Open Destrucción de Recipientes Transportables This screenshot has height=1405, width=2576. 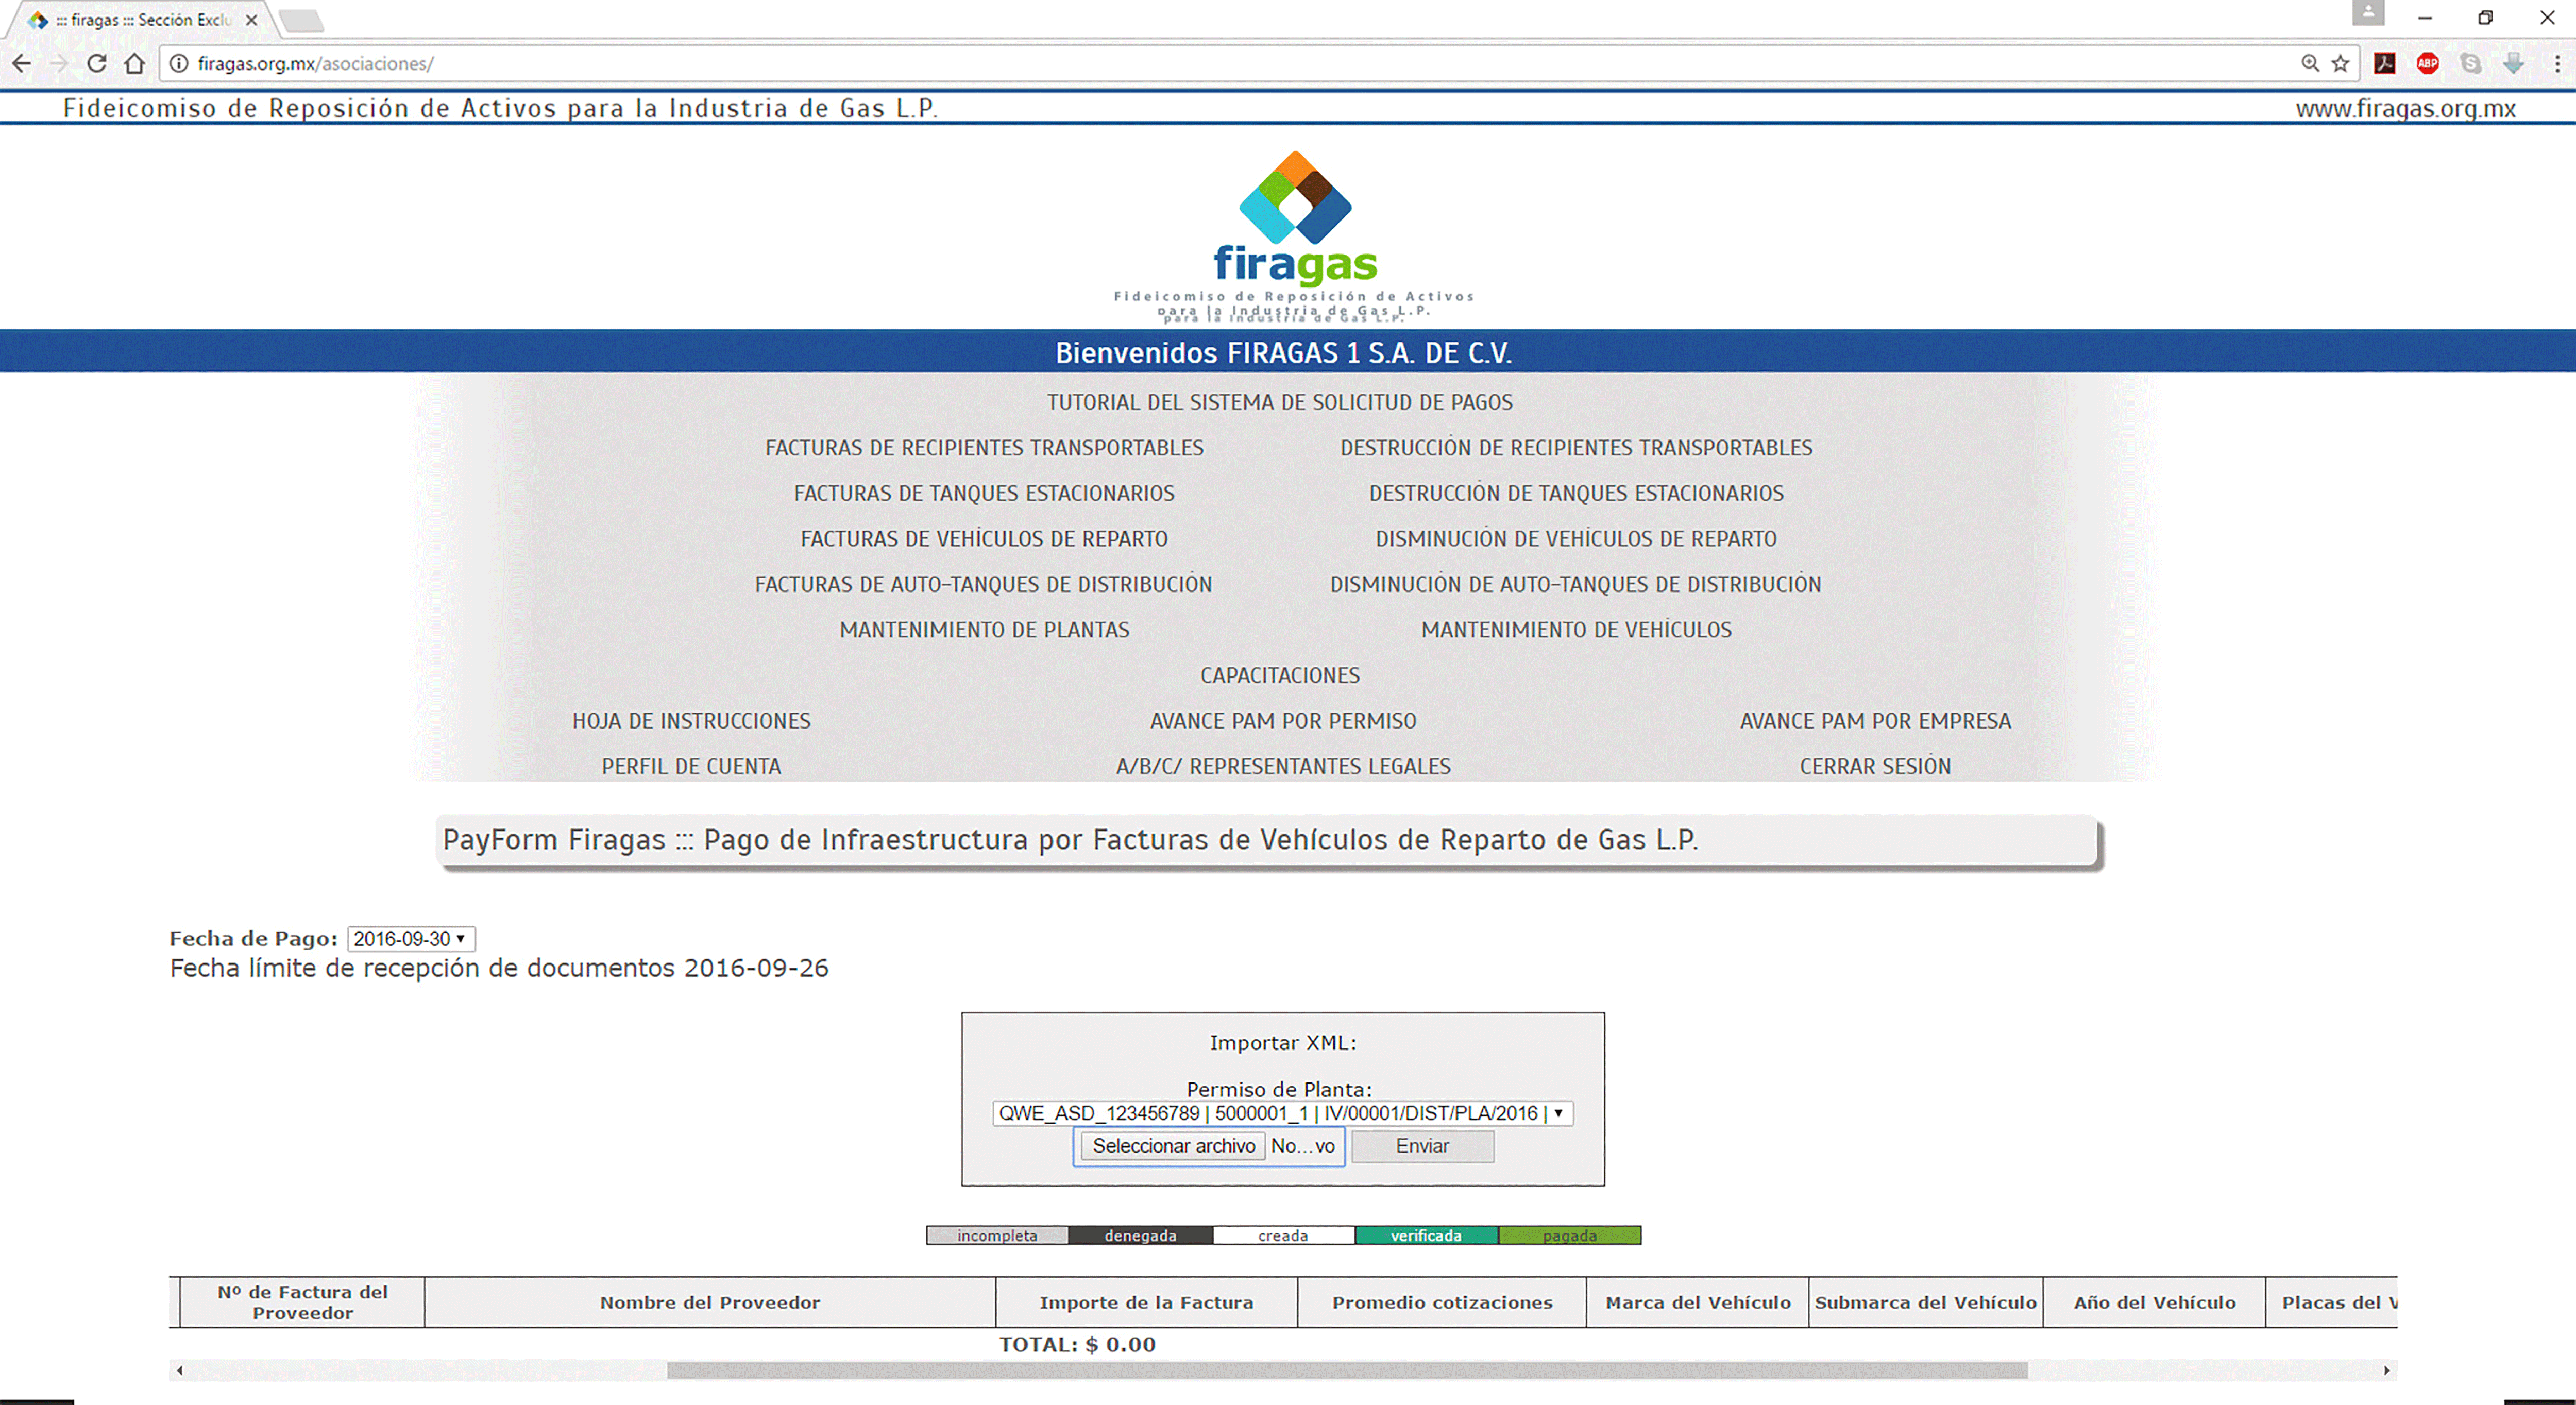[x=1576, y=448]
